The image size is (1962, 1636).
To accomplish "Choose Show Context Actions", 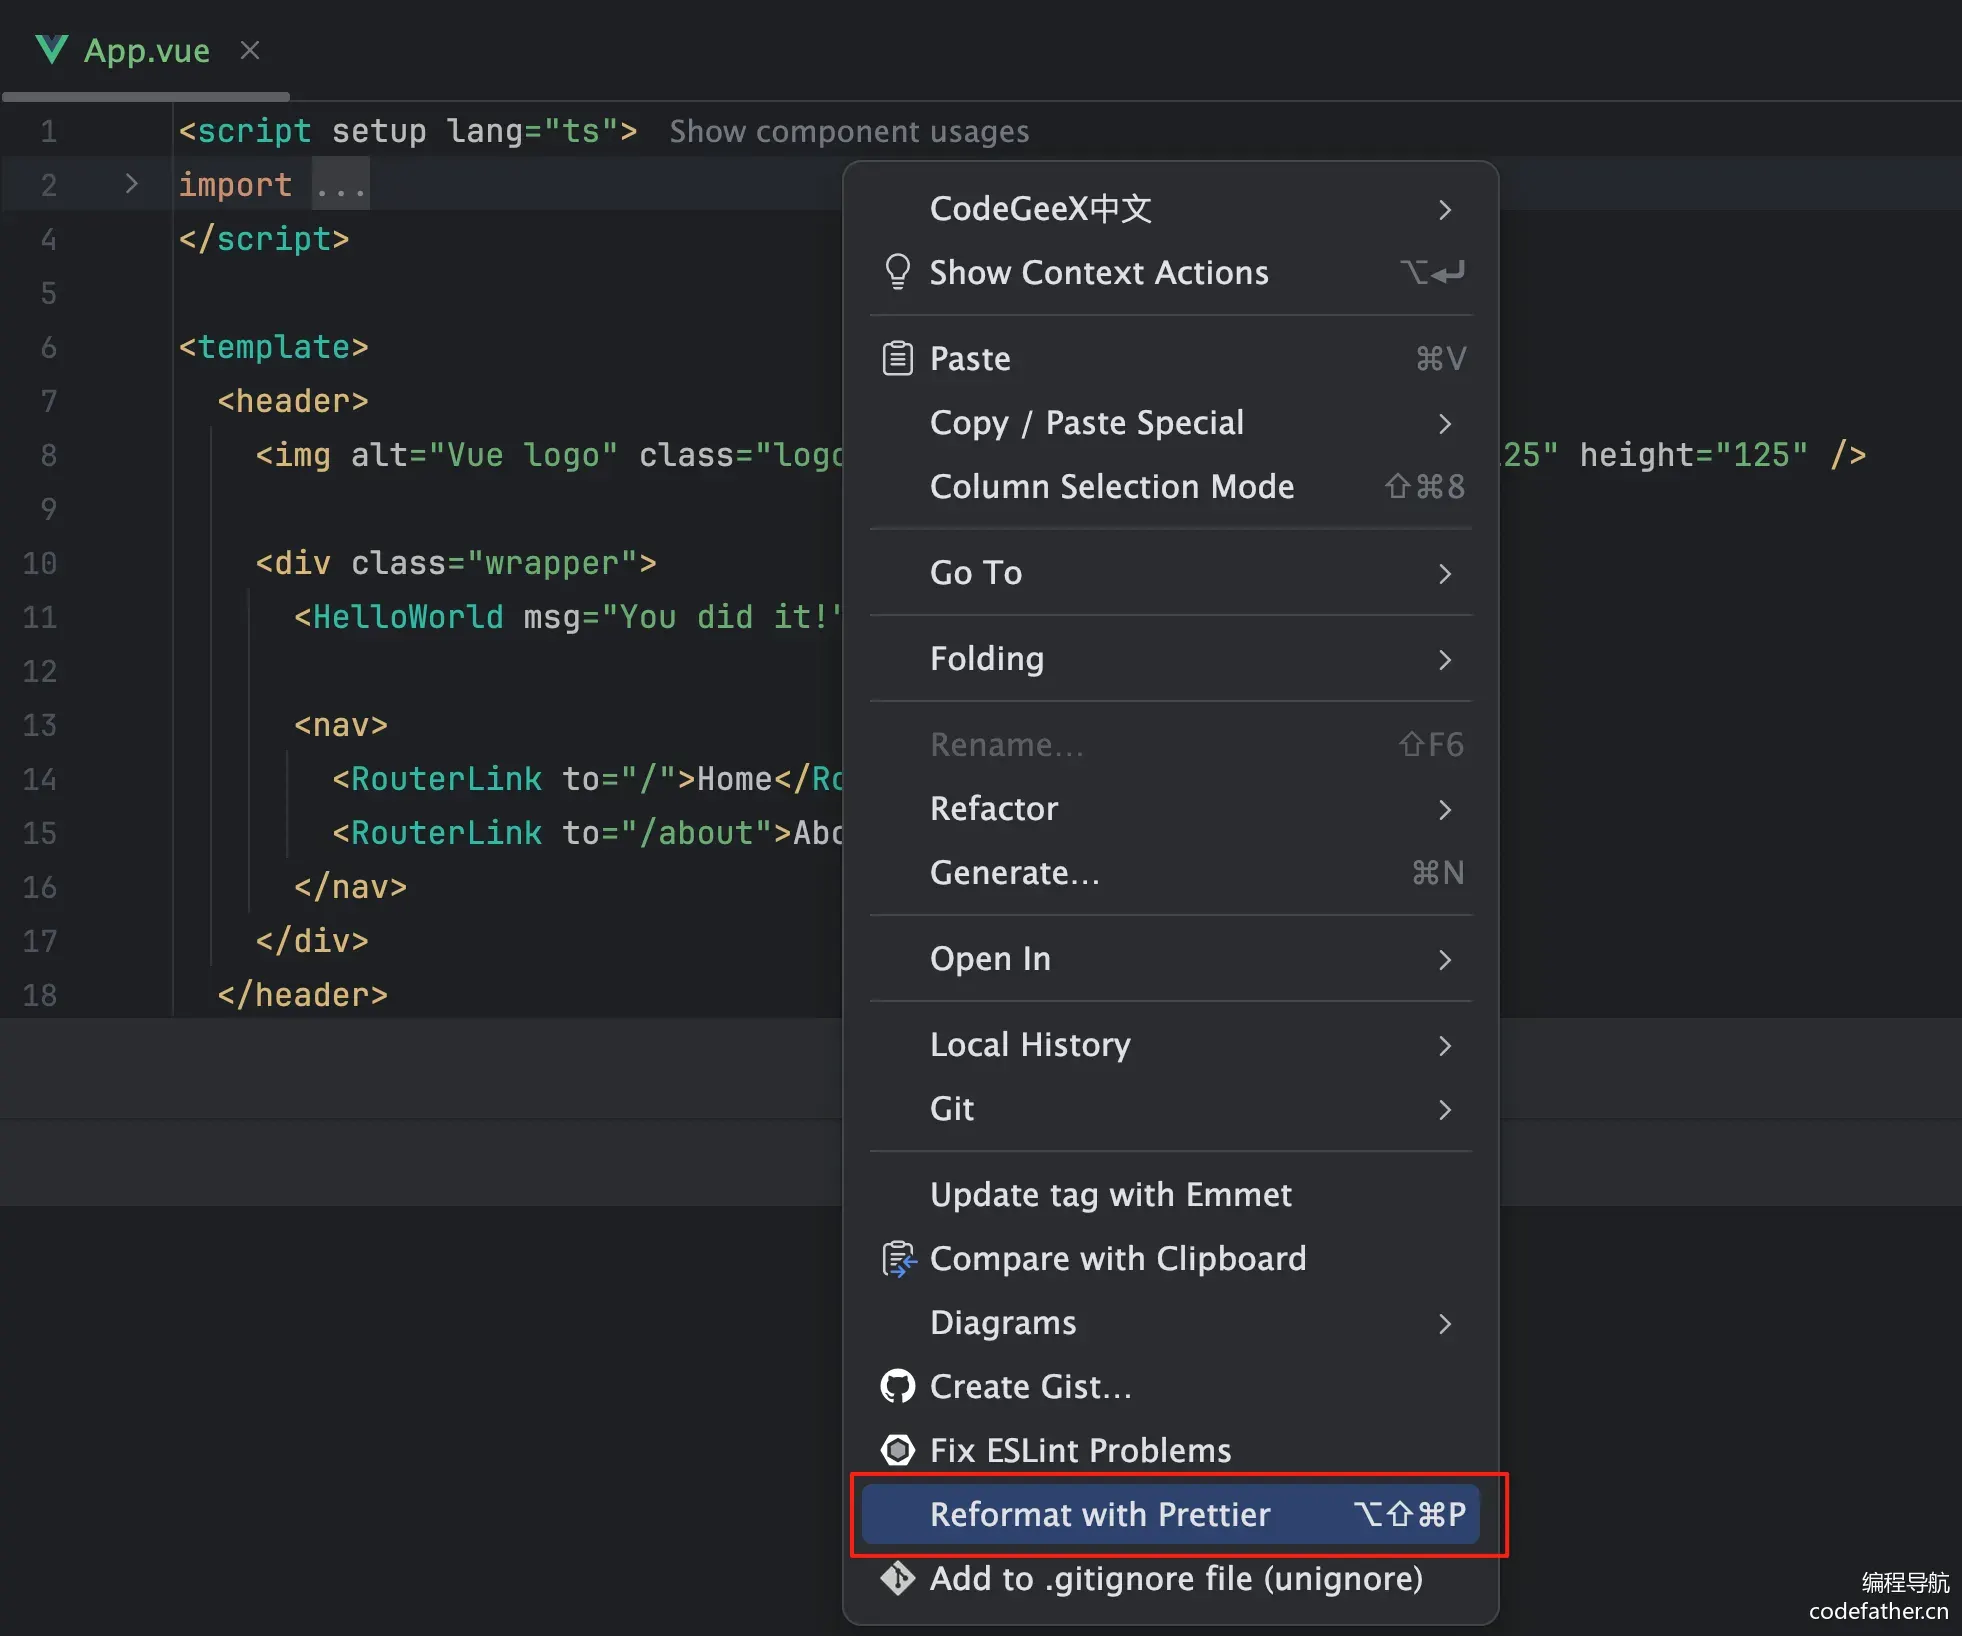I will coord(1171,272).
